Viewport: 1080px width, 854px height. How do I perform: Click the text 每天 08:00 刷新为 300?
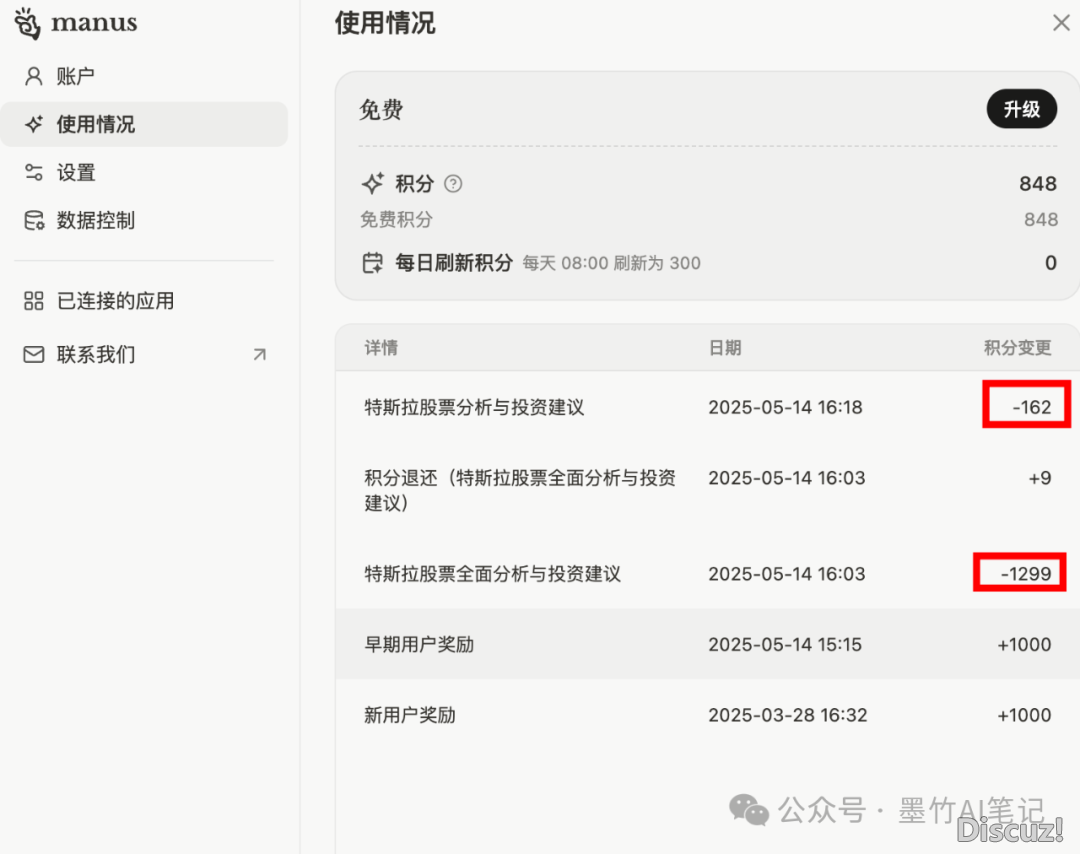pos(612,263)
